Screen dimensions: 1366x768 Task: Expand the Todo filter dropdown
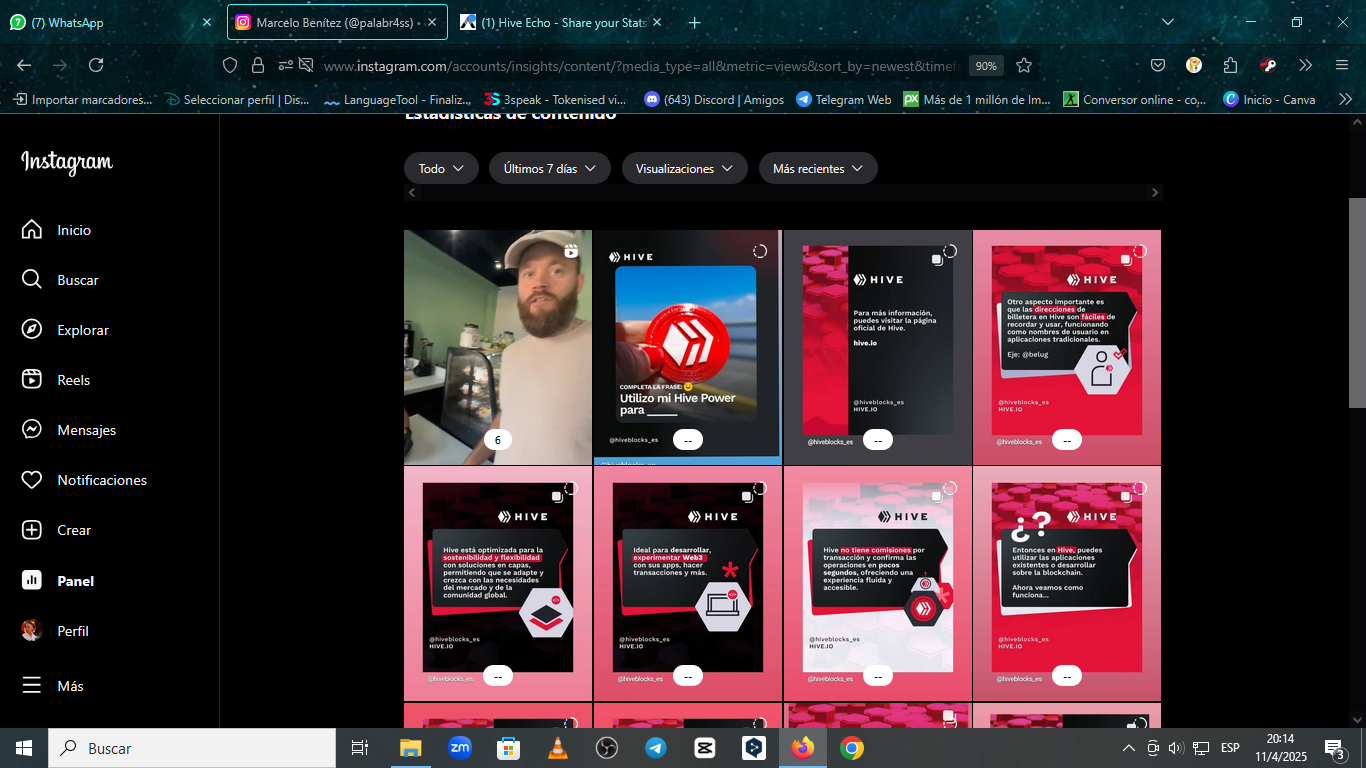coord(441,168)
